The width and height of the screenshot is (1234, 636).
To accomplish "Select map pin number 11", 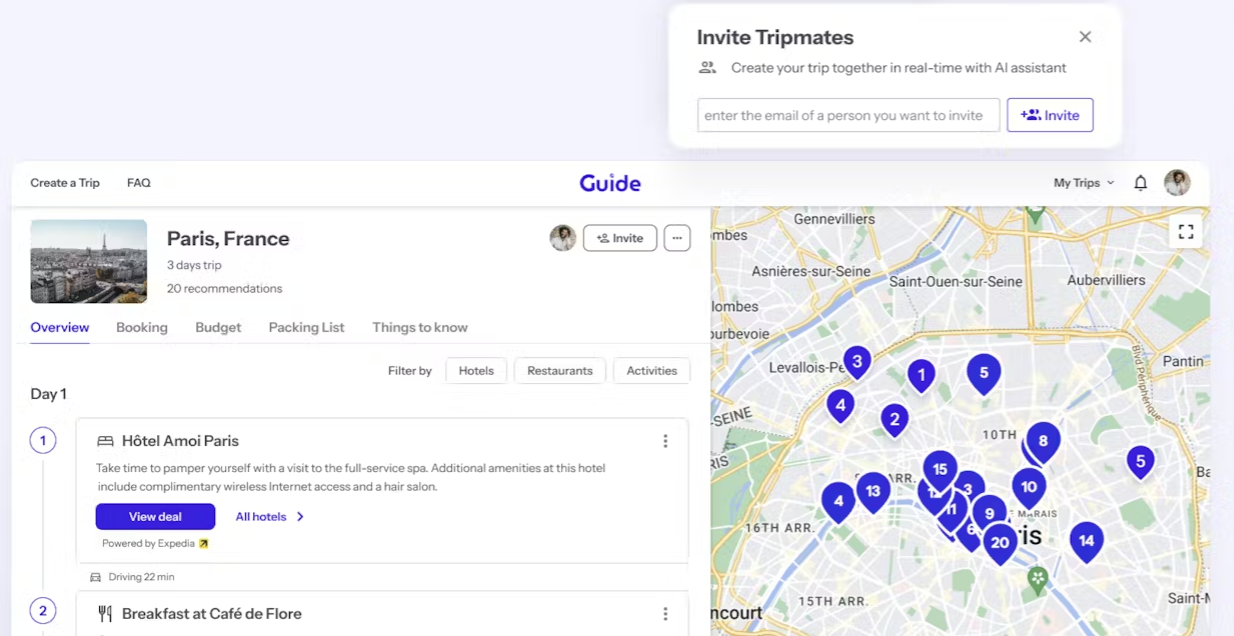I will [951, 510].
